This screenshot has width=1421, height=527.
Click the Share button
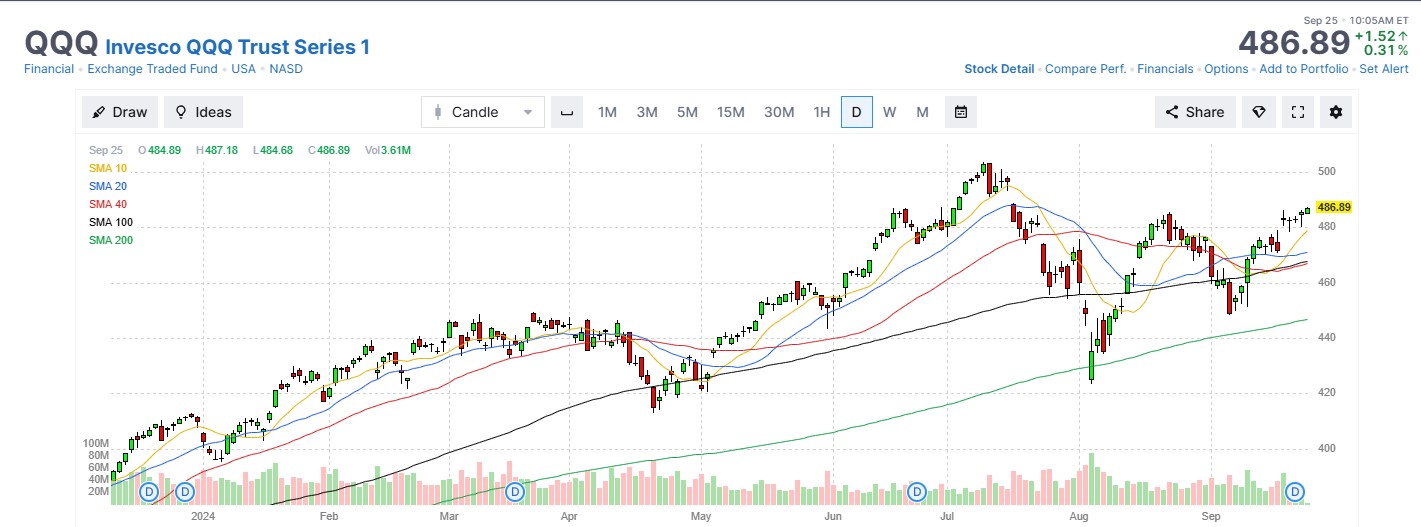(x=1195, y=112)
